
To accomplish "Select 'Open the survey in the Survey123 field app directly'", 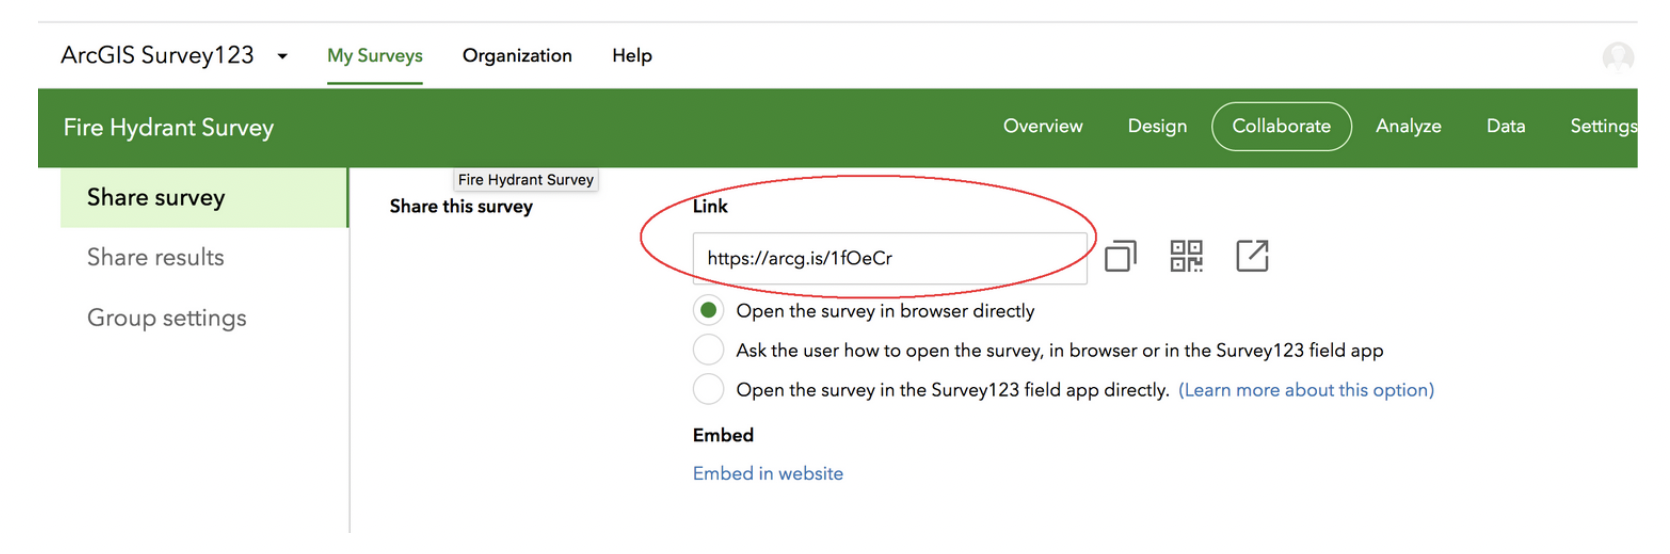I will click(x=708, y=389).
